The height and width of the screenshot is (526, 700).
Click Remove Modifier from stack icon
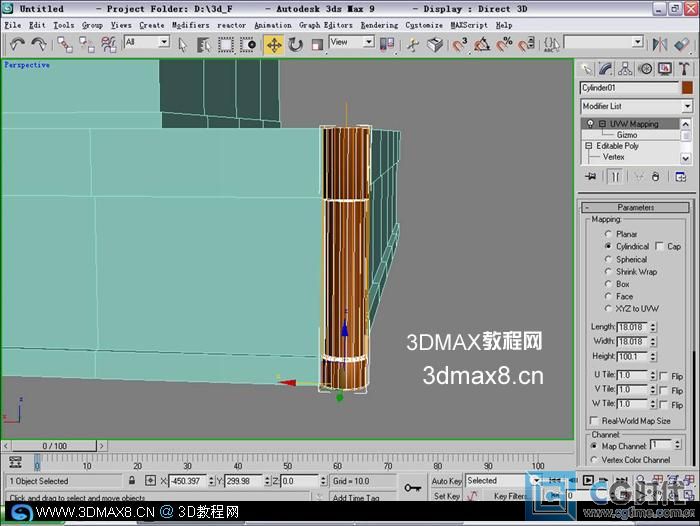[655, 177]
